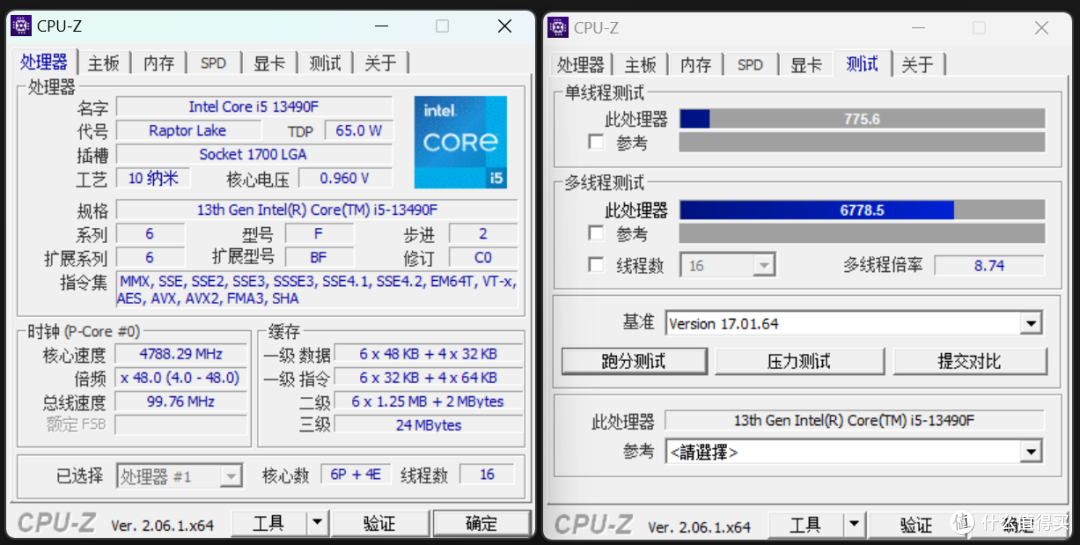Click the Intel Core i5 logo badge
The width and height of the screenshot is (1080, 545).
coord(460,143)
